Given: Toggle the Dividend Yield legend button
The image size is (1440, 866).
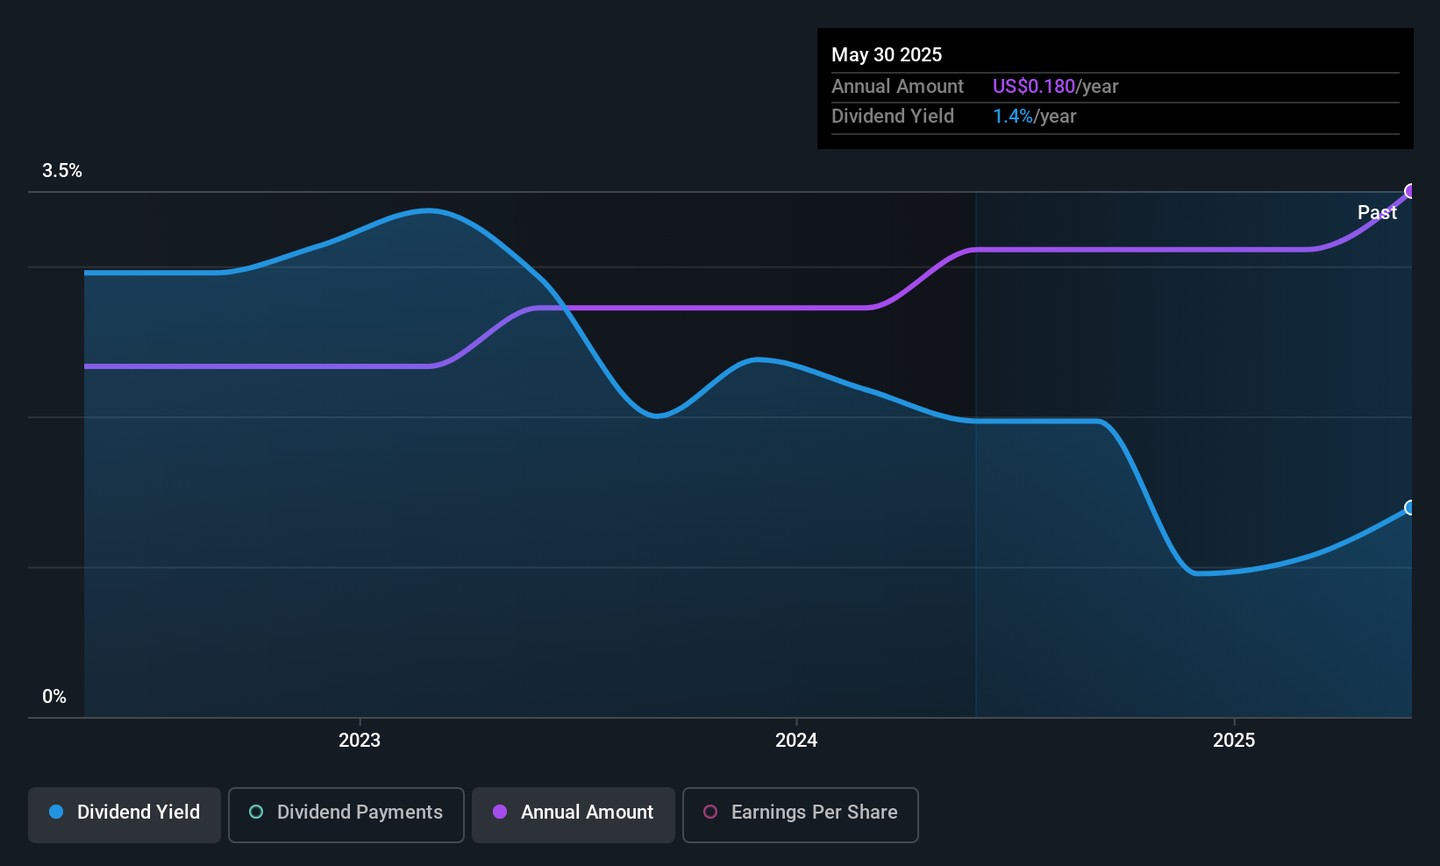Looking at the screenshot, I should [124, 814].
